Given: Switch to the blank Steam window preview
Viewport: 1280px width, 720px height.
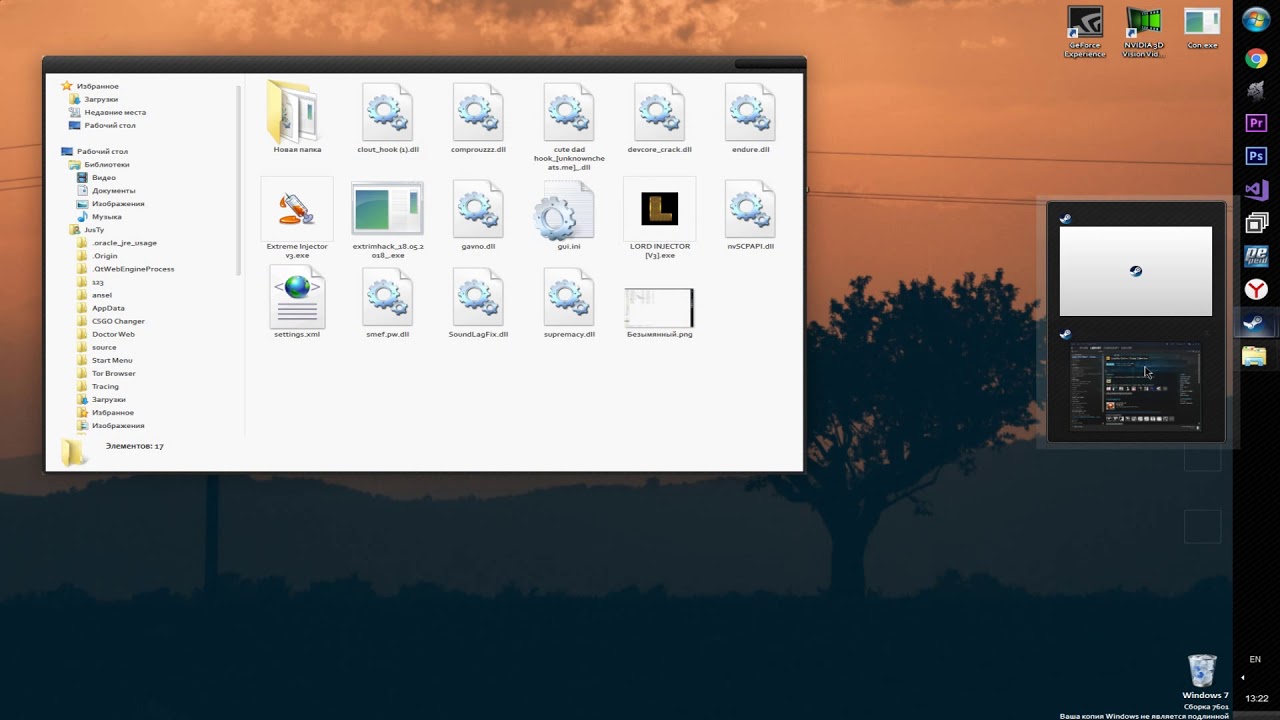Looking at the screenshot, I should (1136, 271).
